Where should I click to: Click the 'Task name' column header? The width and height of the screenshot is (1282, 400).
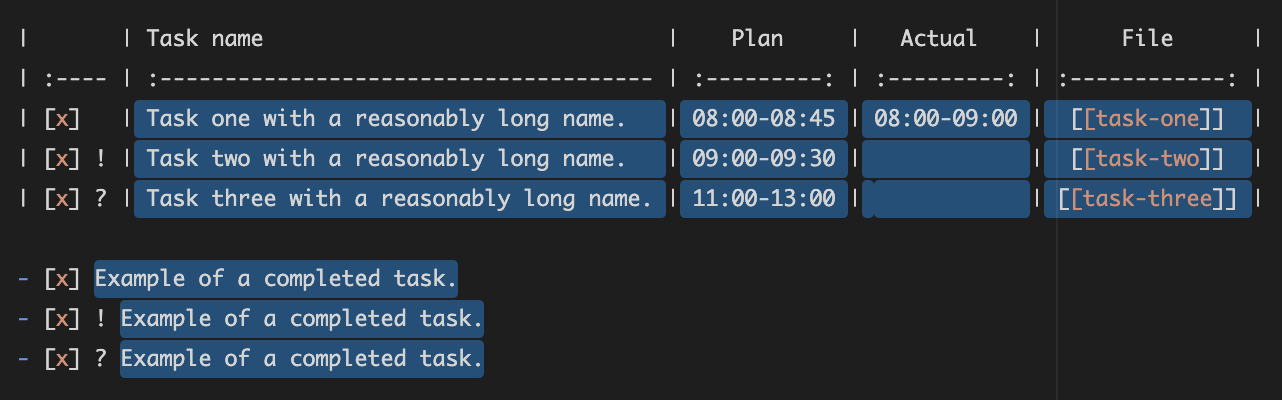(x=205, y=39)
